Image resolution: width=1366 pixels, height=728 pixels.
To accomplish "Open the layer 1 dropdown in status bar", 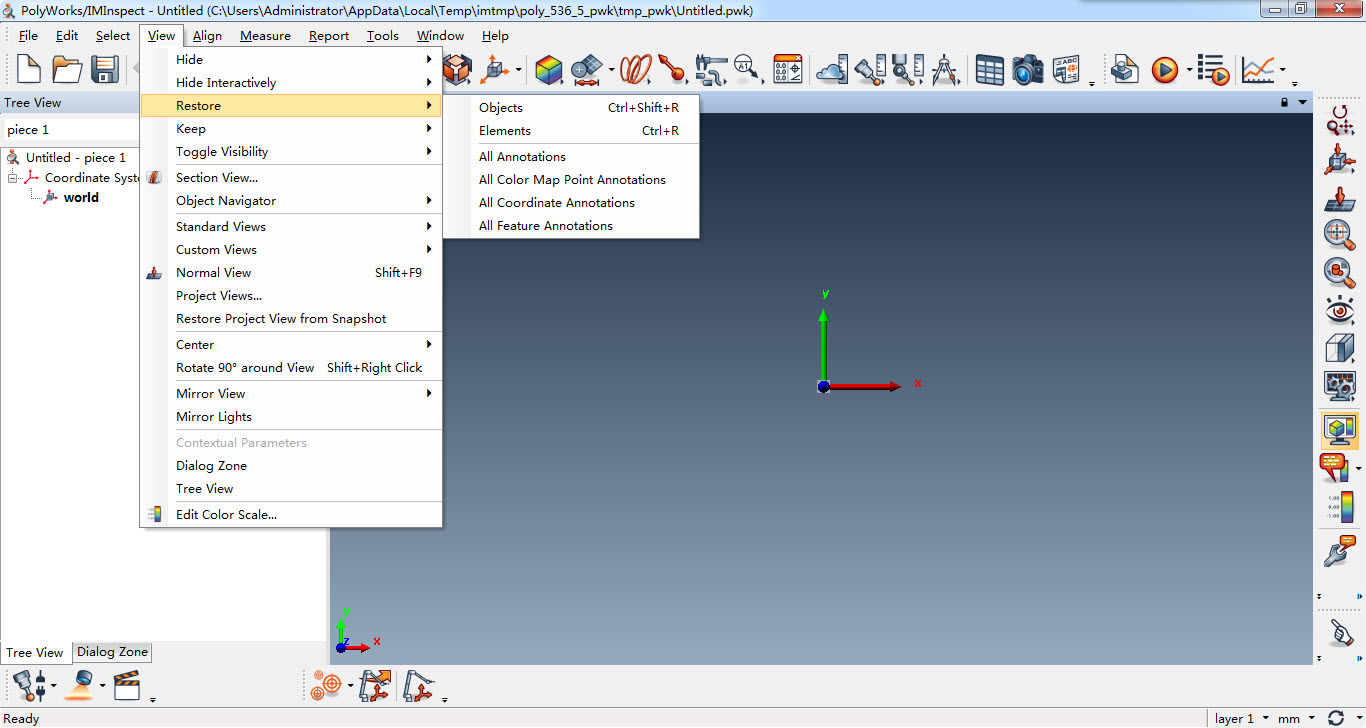I will click(1265, 718).
